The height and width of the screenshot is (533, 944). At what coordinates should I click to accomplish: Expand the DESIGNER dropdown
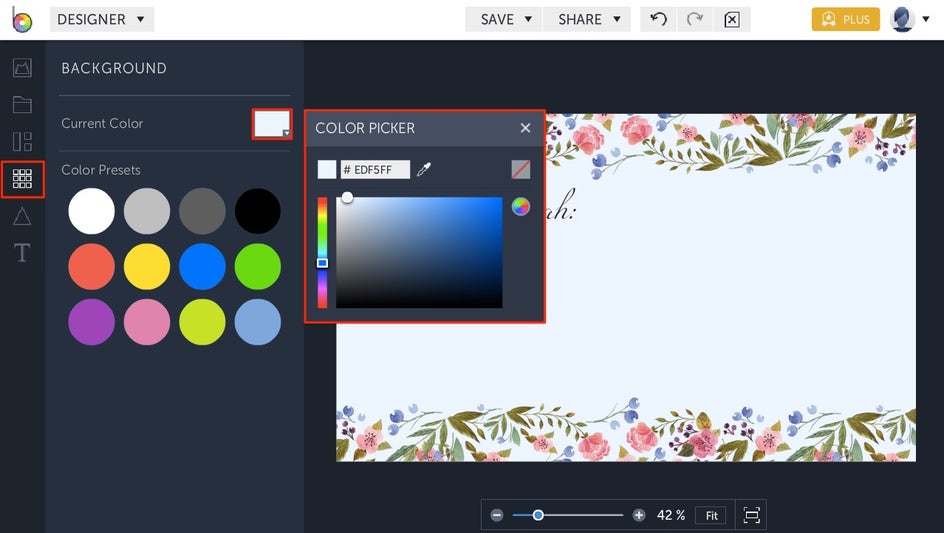102,19
